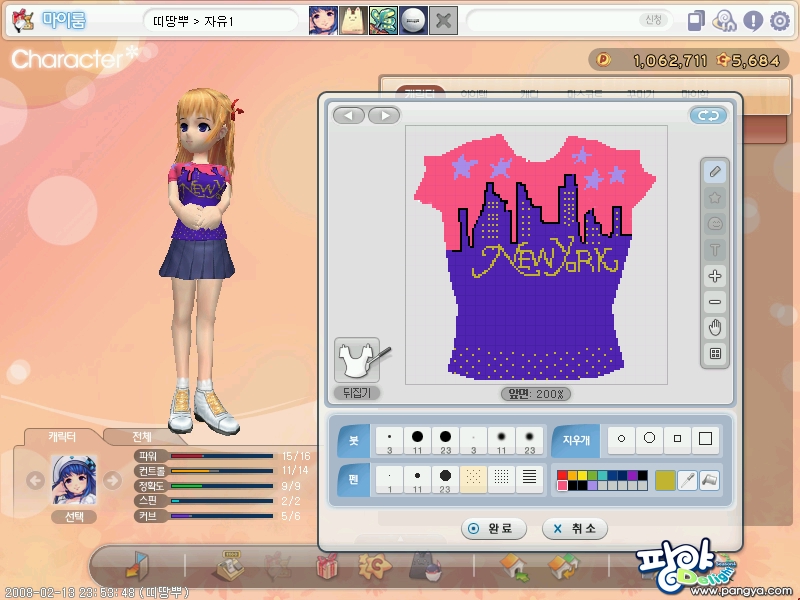Pick the teal palette swatch
This screenshot has width=800, height=600.
[x=602, y=476]
